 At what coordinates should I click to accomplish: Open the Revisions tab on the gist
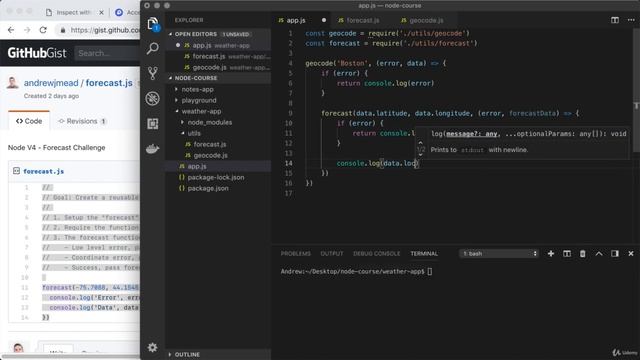coord(82,121)
